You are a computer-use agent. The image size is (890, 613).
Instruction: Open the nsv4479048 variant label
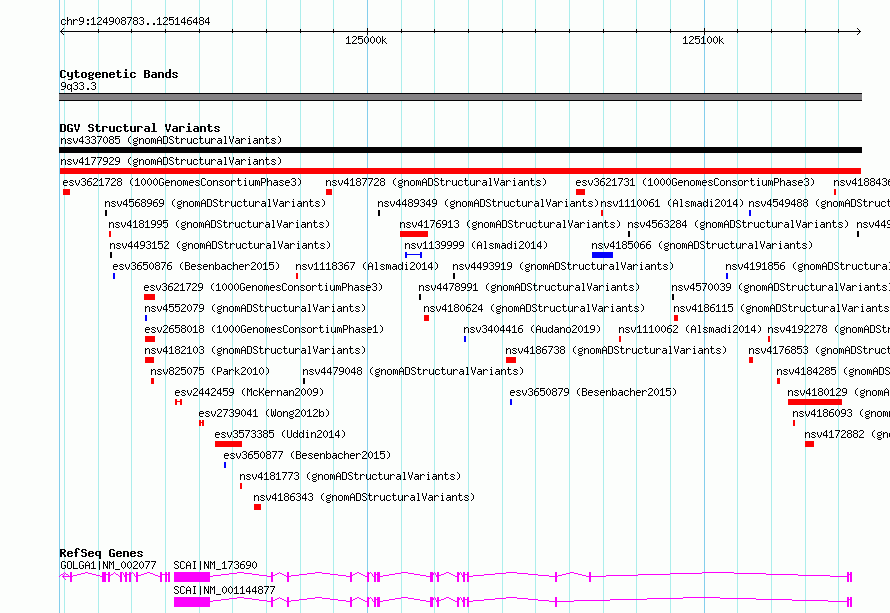[x=413, y=371]
